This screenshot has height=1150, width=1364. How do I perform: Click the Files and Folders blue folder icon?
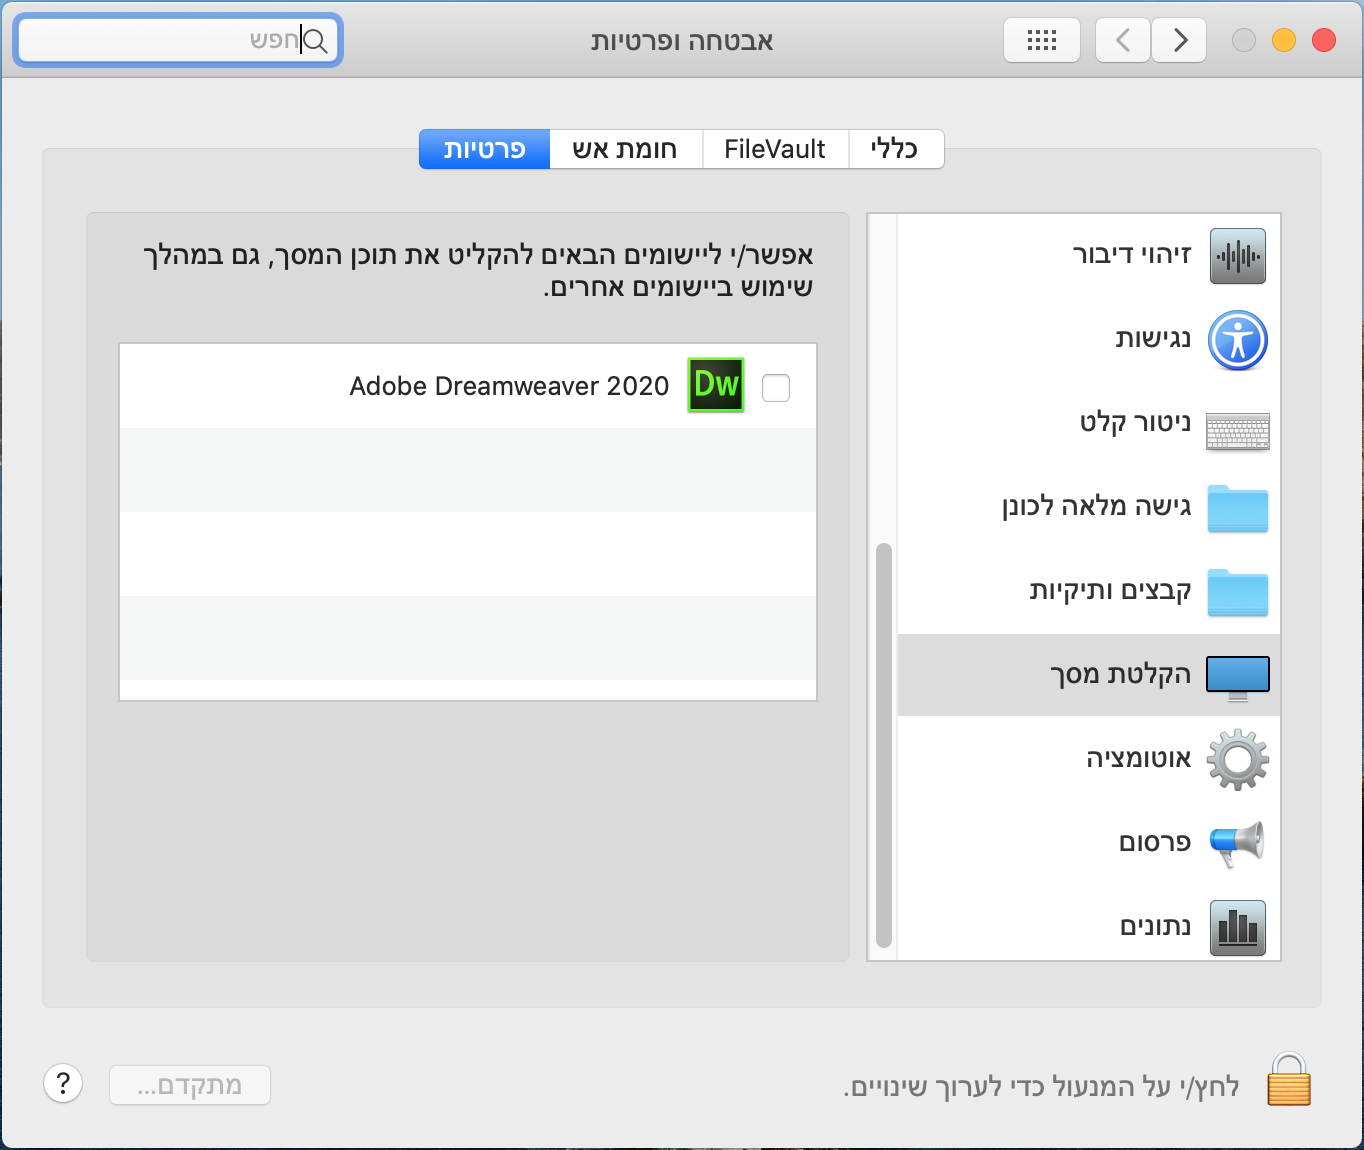tap(1237, 592)
